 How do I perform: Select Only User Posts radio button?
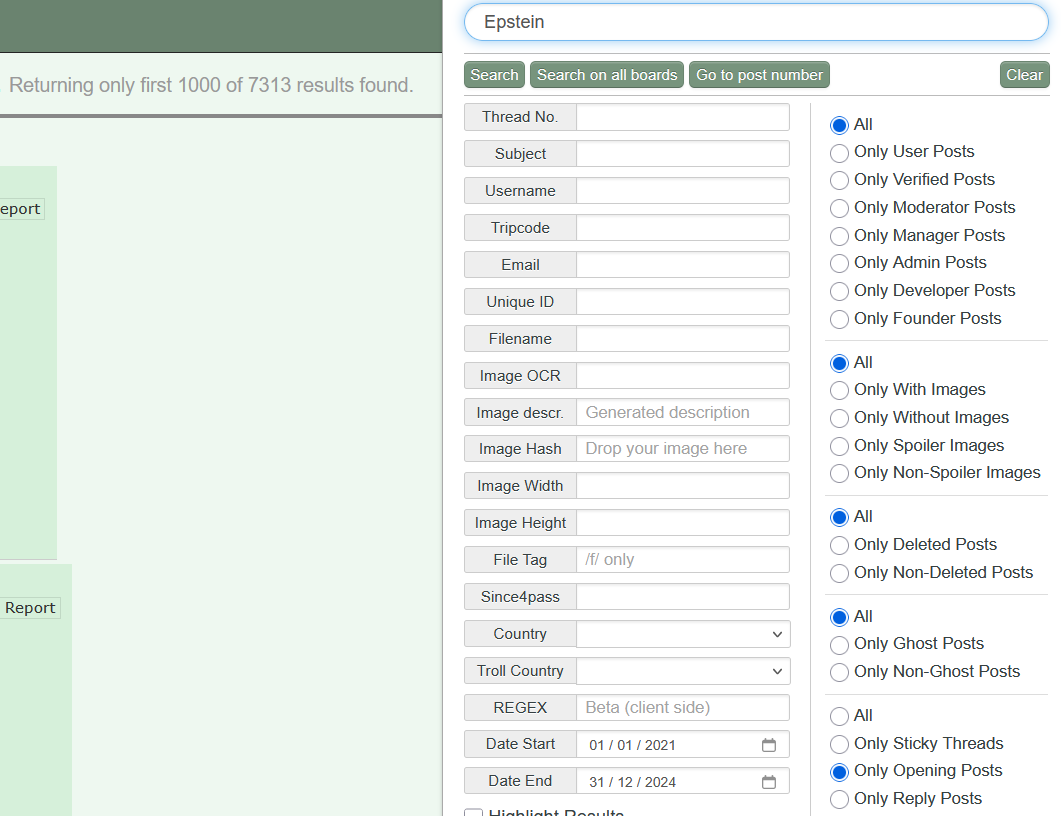pos(839,153)
